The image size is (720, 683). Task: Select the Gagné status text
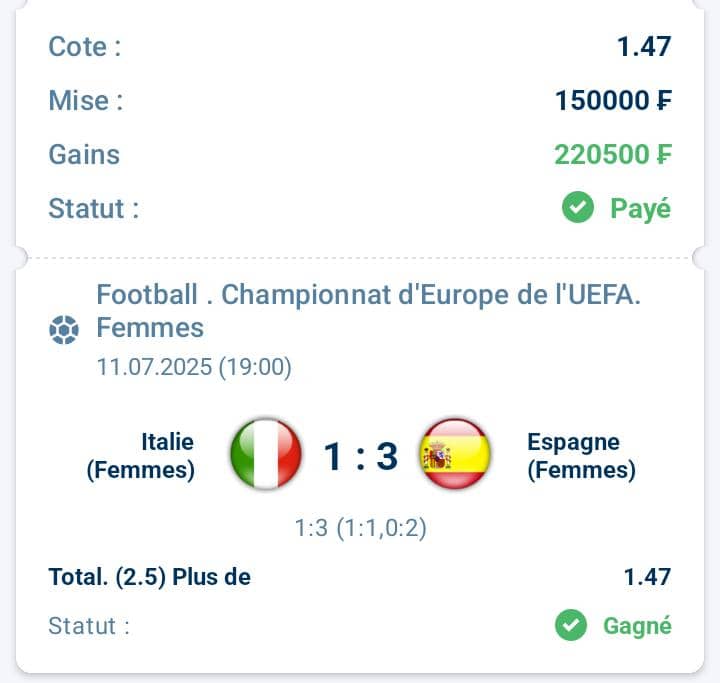637,626
